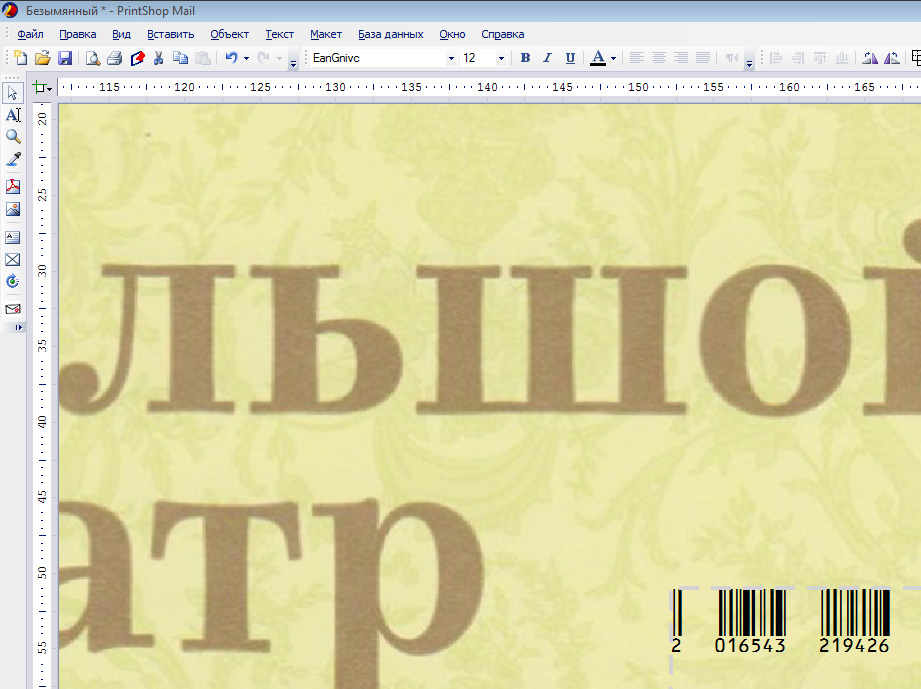This screenshot has height=689, width=921.
Task: Align objects to the bottom edge
Action: tap(842, 58)
